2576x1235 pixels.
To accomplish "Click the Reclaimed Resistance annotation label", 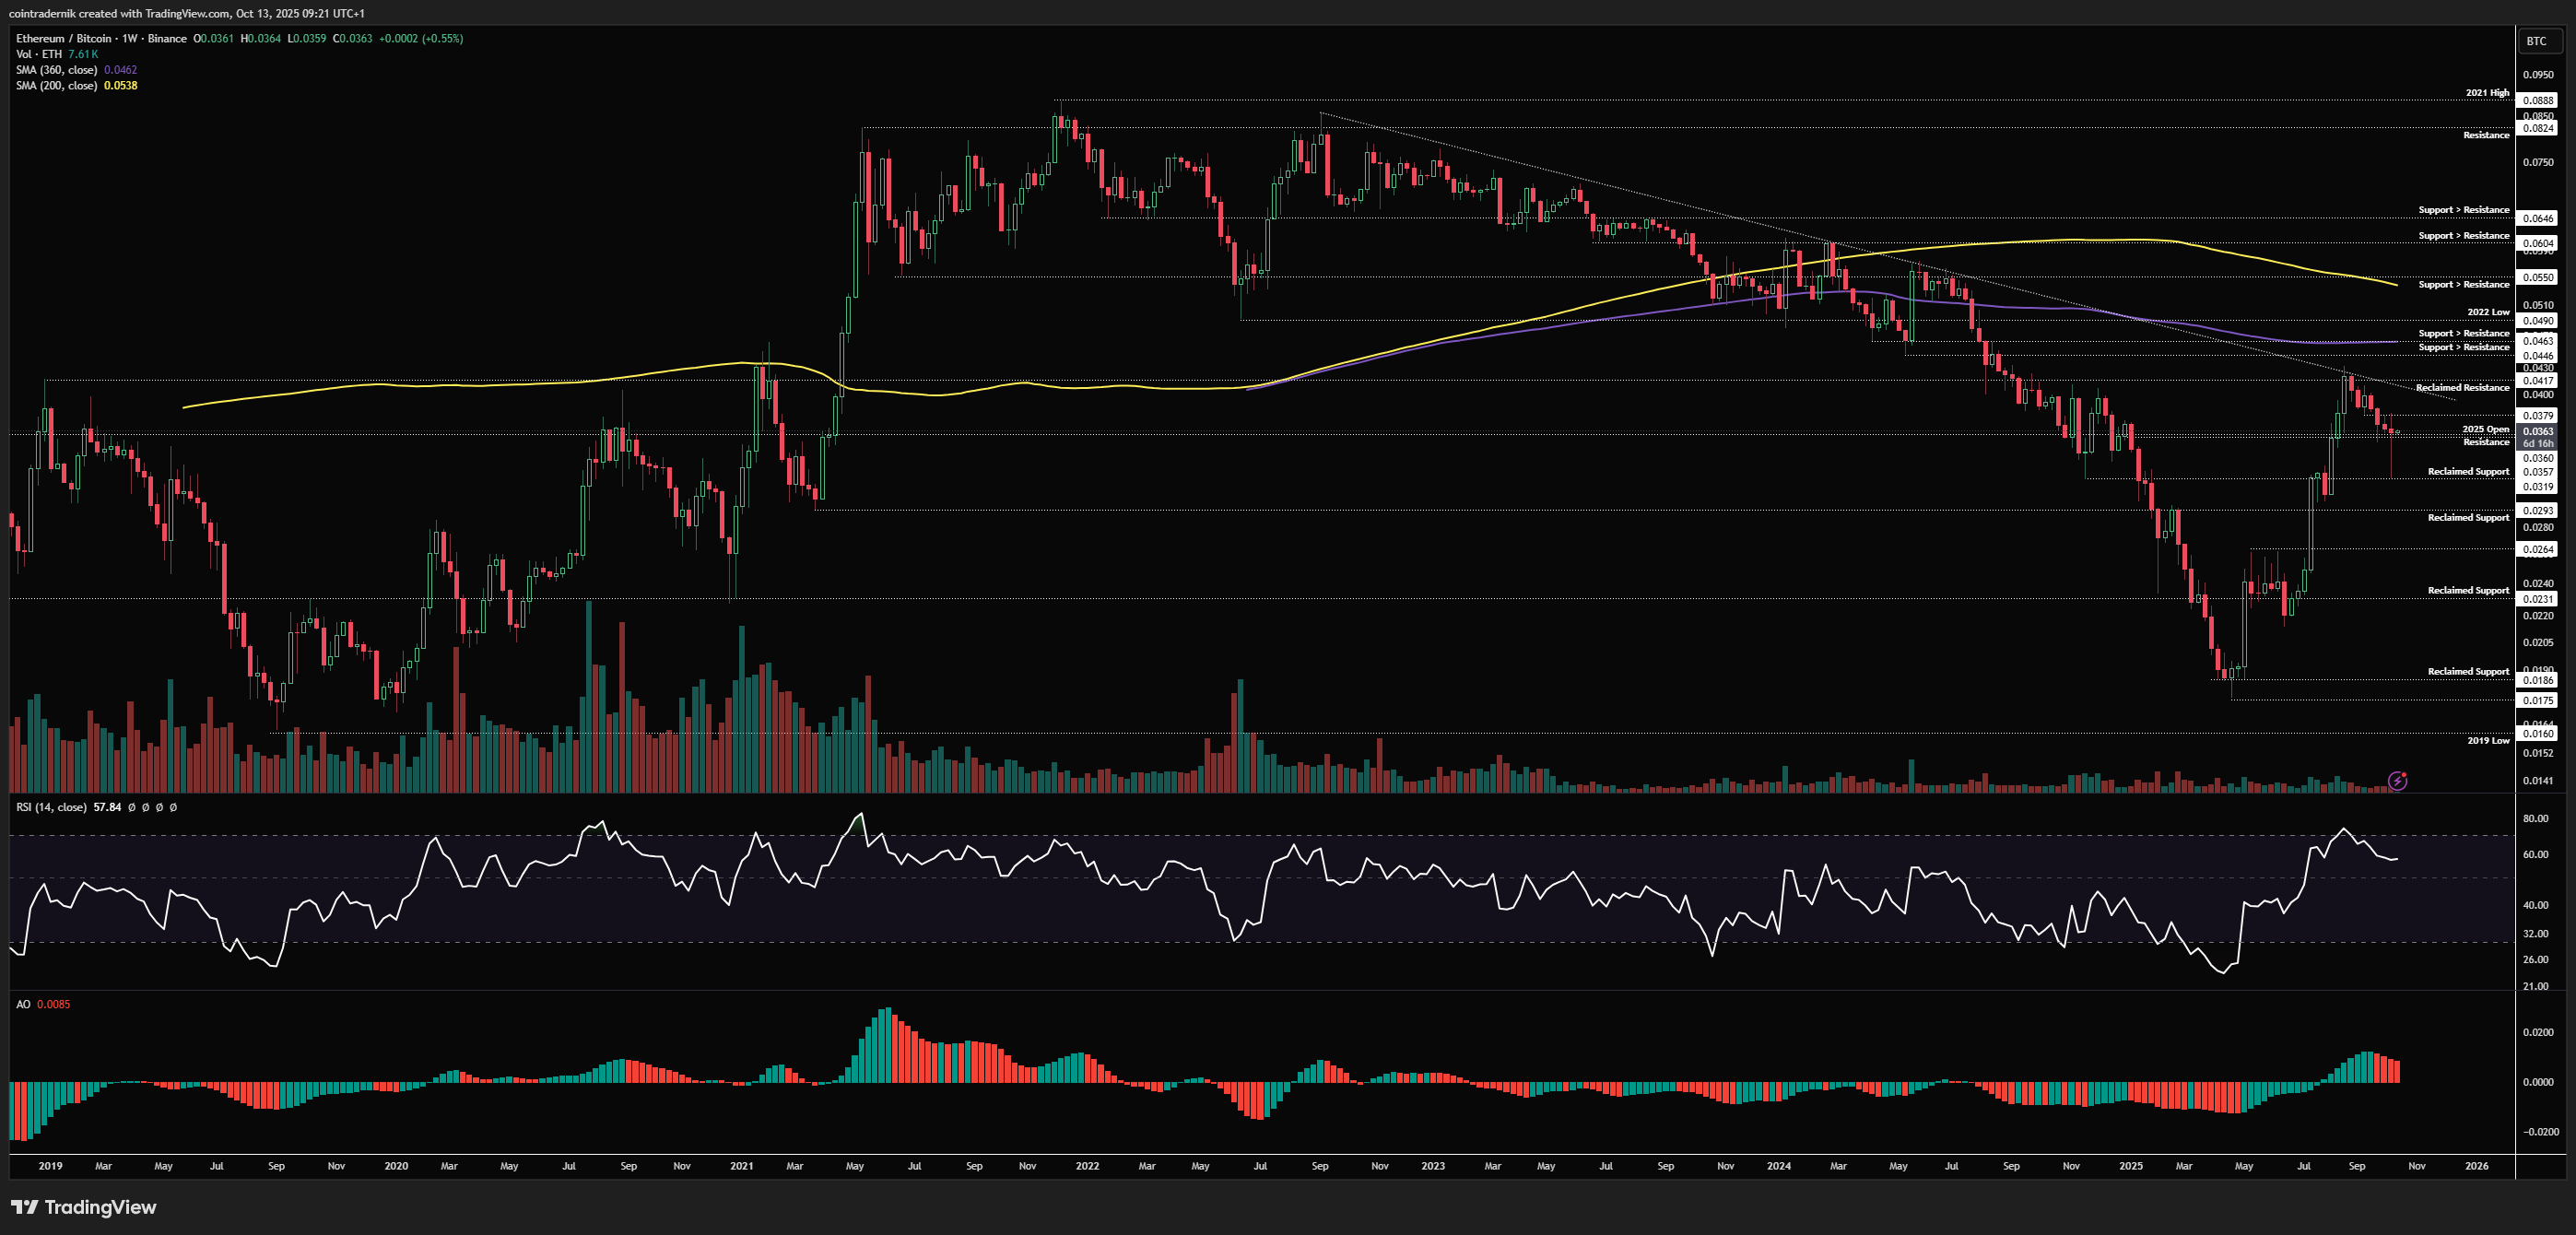I will [2462, 387].
